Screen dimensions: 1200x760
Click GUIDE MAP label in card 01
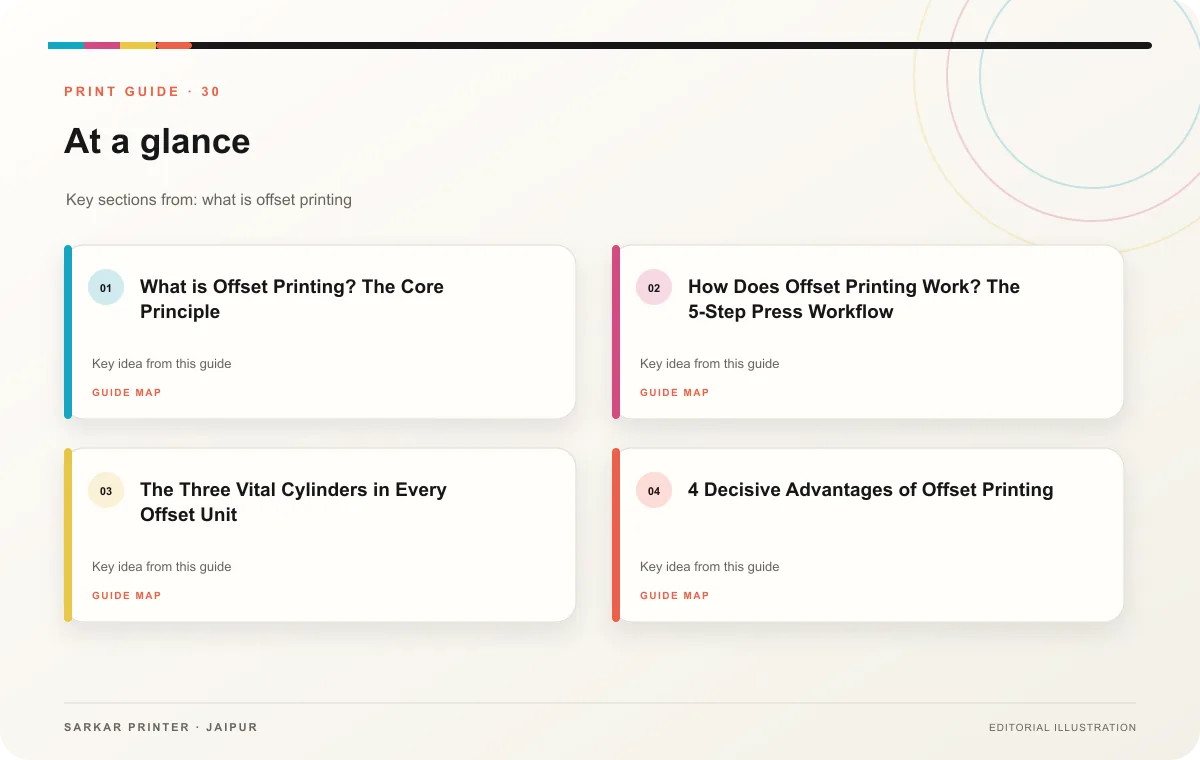(x=127, y=393)
